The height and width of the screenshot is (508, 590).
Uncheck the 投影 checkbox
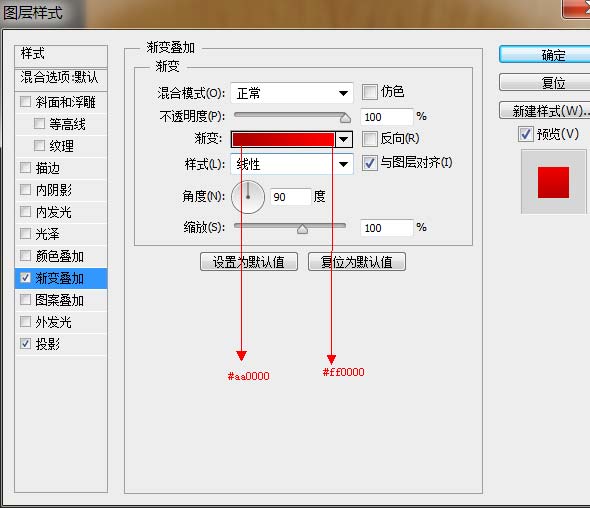tap(25, 344)
